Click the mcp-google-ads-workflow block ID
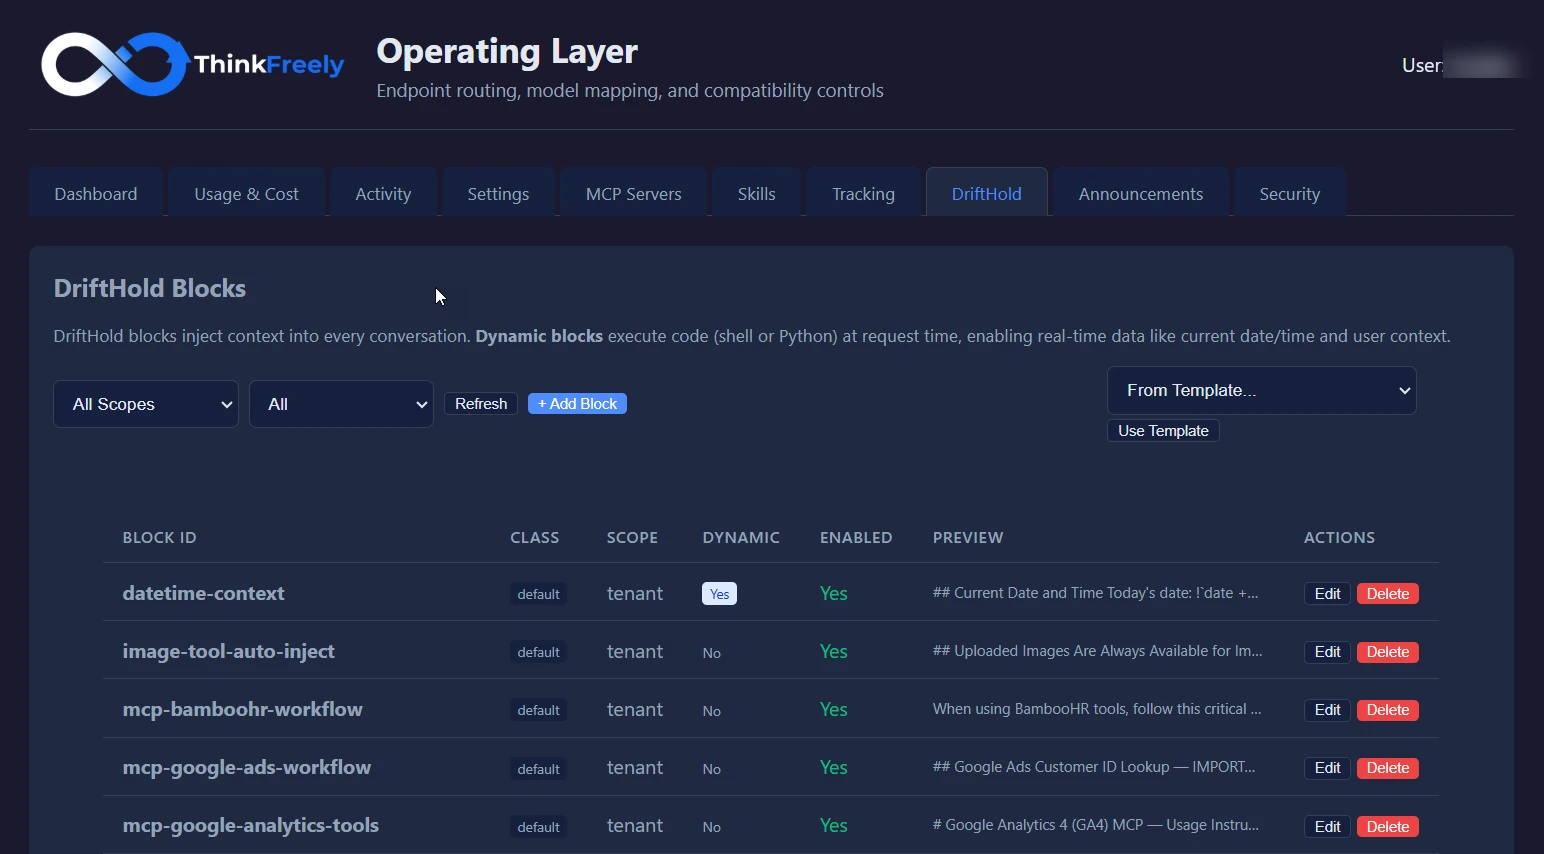Screen dimensions: 1544x854 click(246, 767)
